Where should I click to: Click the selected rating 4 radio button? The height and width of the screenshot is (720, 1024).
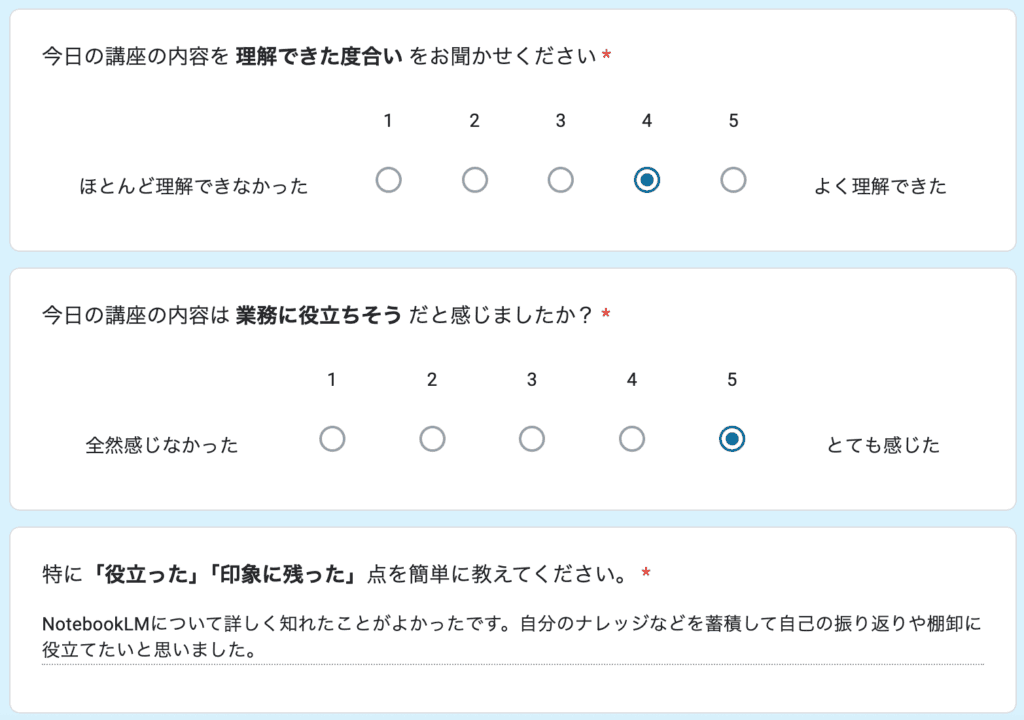(646, 180)
